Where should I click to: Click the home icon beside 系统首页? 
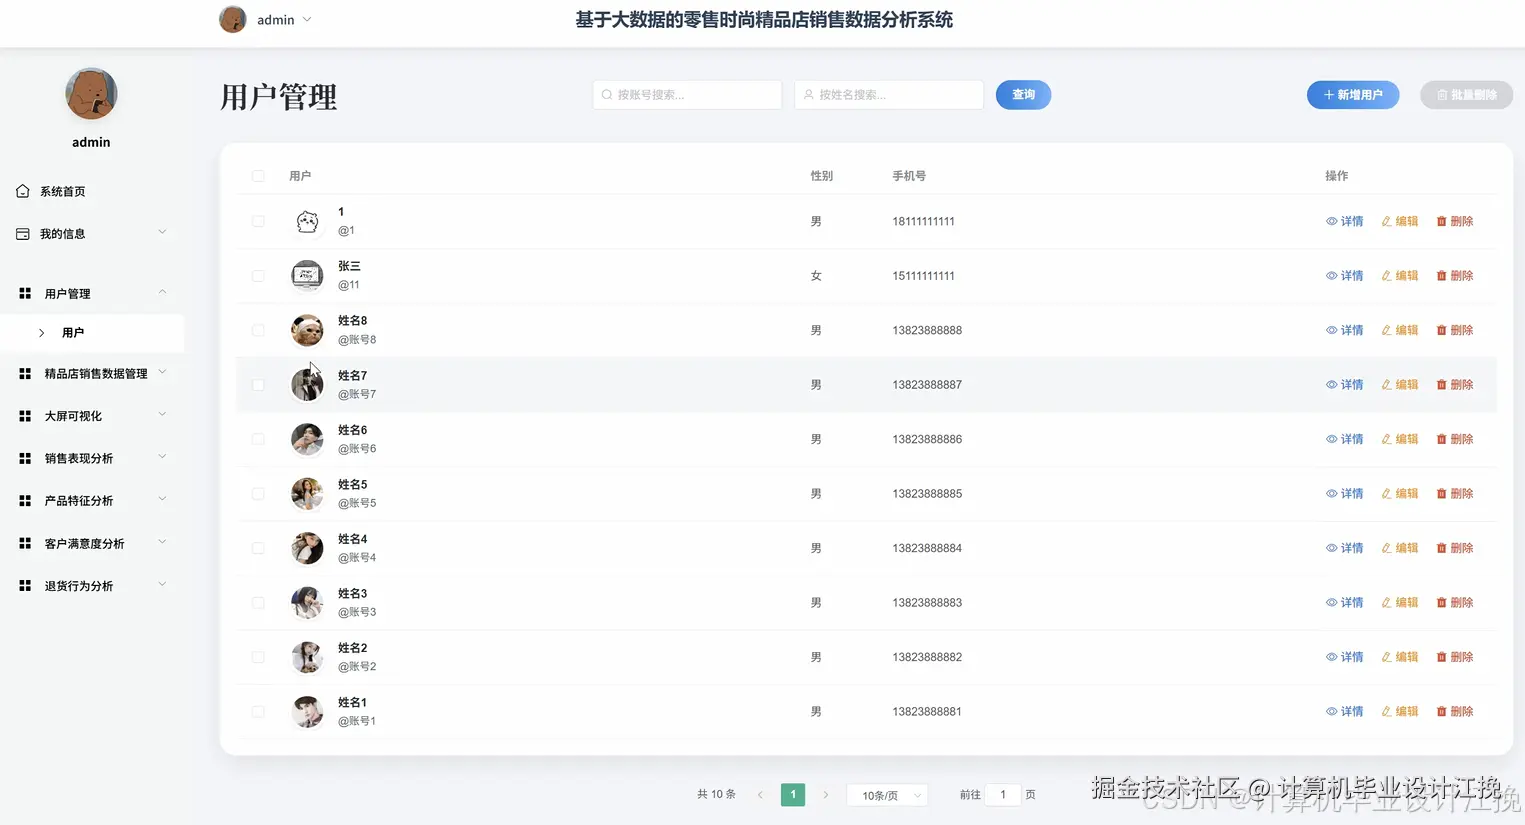coord(23,191)
